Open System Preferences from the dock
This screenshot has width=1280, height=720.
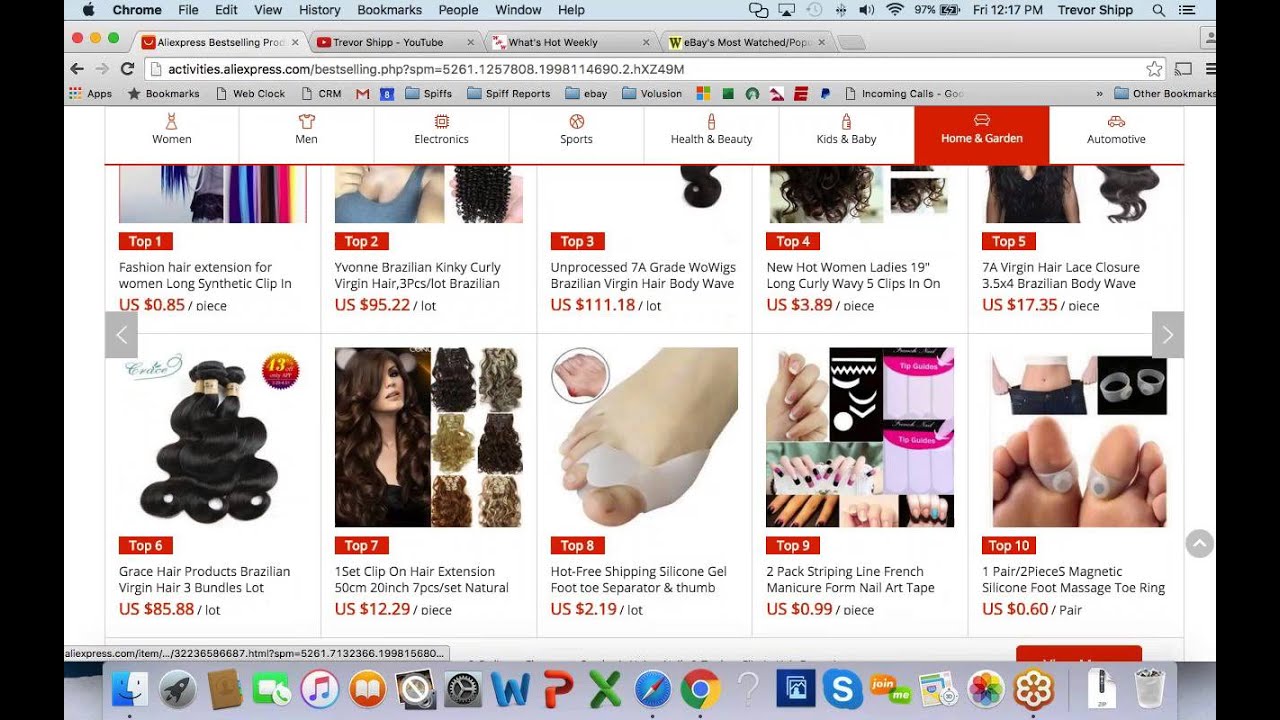pyautogui.click(x=463, y=689)
